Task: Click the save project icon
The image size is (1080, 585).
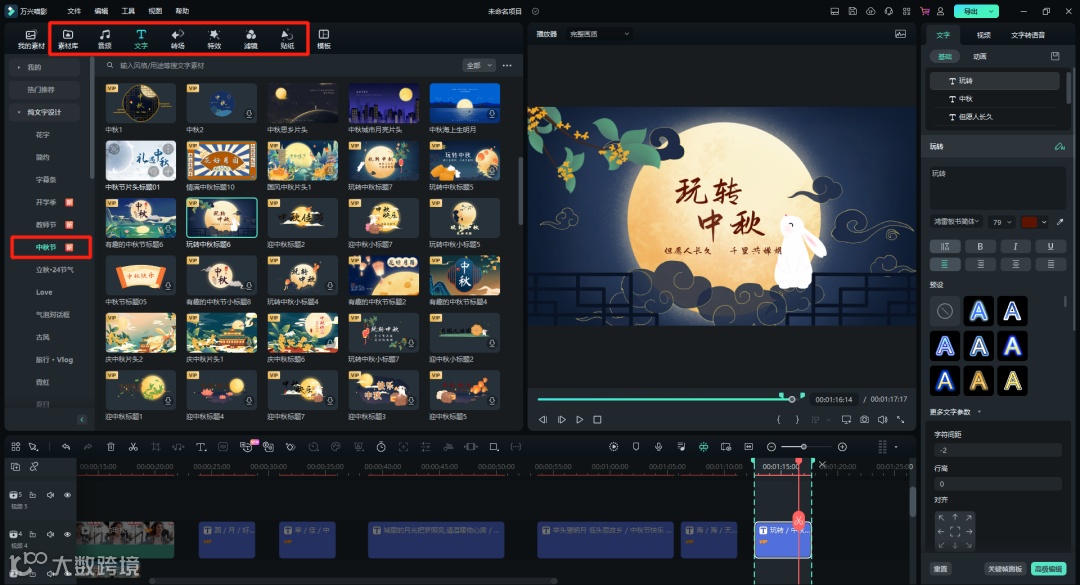Action: click(853, 11)
